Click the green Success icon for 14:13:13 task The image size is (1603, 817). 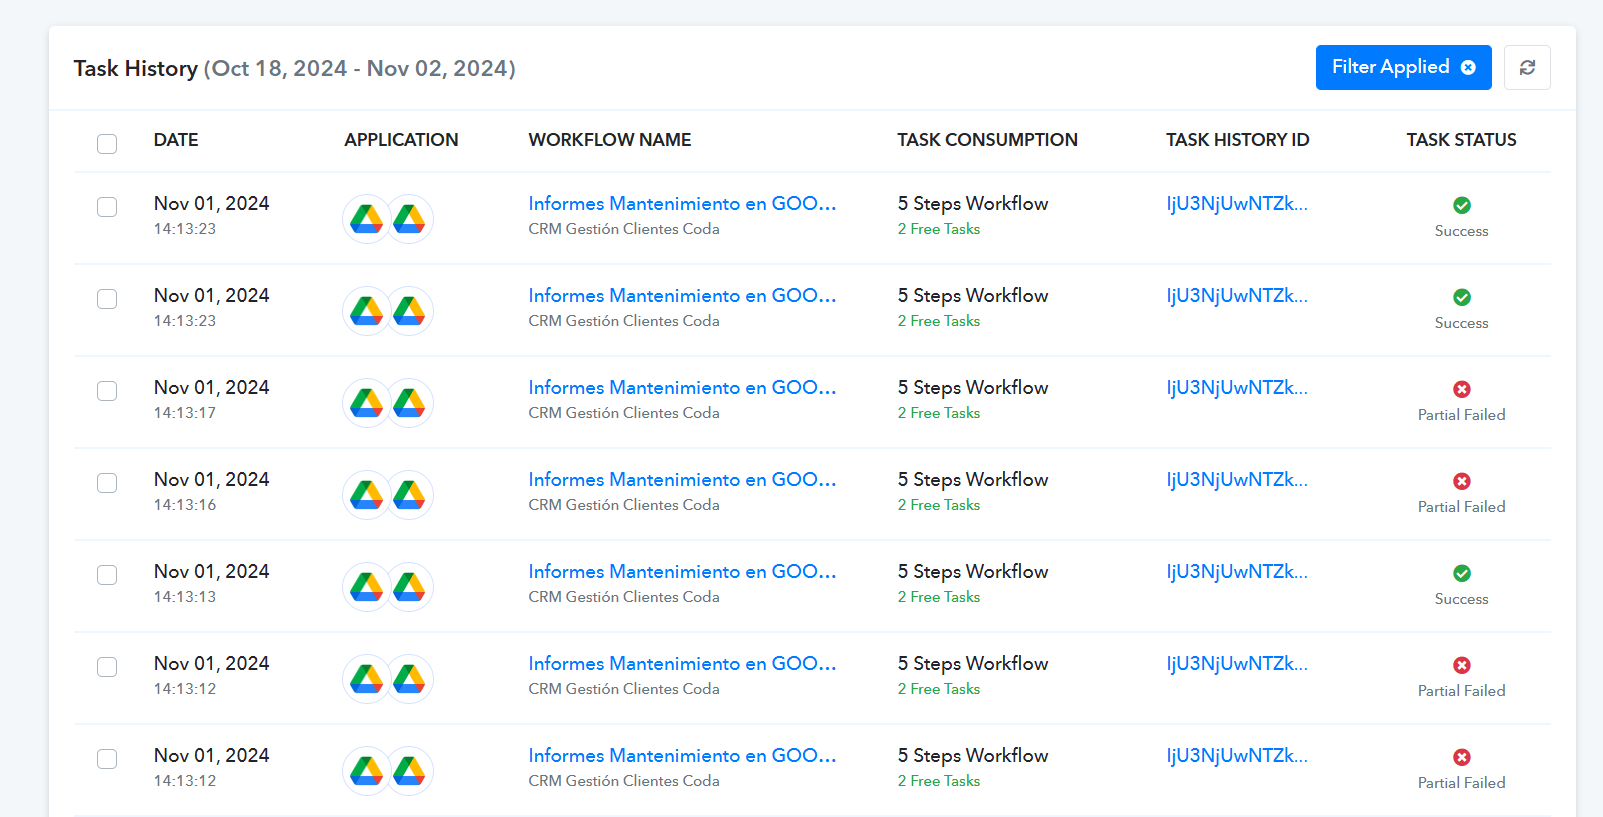click(x=1461, y=573)
